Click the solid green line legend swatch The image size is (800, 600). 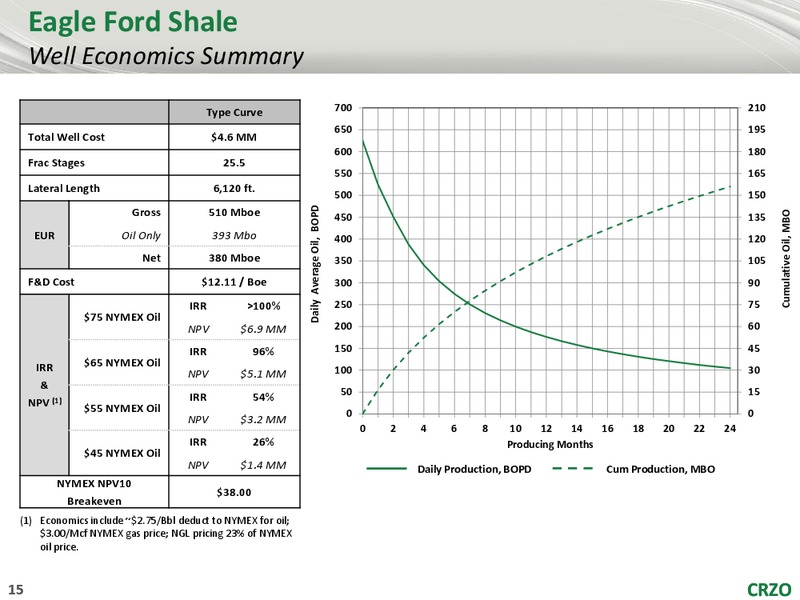386,469
